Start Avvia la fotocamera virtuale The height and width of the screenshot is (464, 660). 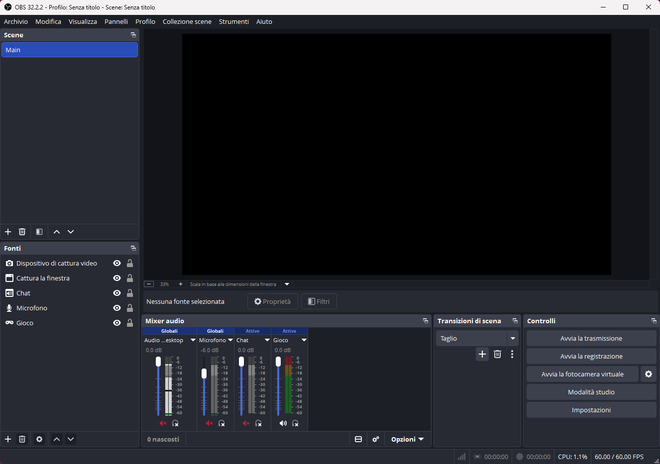click(583, 374)
